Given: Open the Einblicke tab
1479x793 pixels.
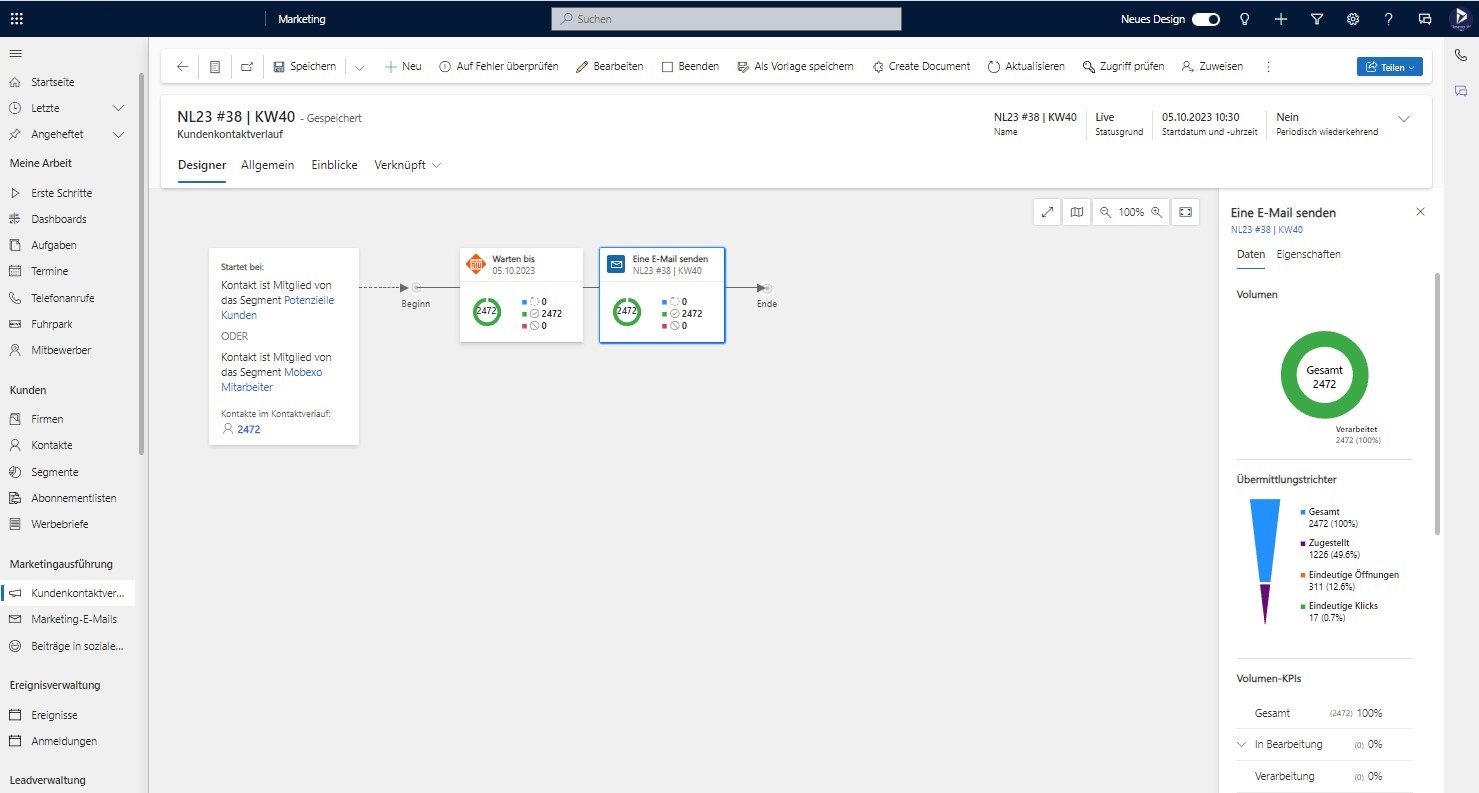Looking at the screenshot, I should click(334, 165).
